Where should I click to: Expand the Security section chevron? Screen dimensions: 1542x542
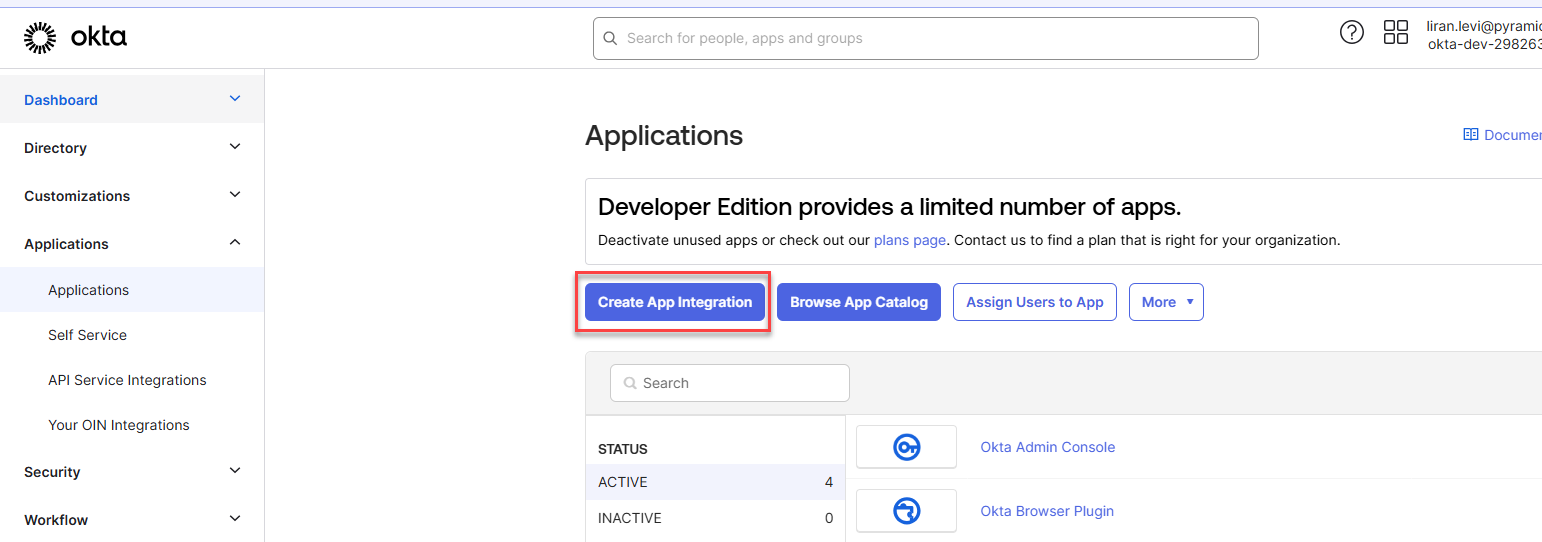point(235,471)
